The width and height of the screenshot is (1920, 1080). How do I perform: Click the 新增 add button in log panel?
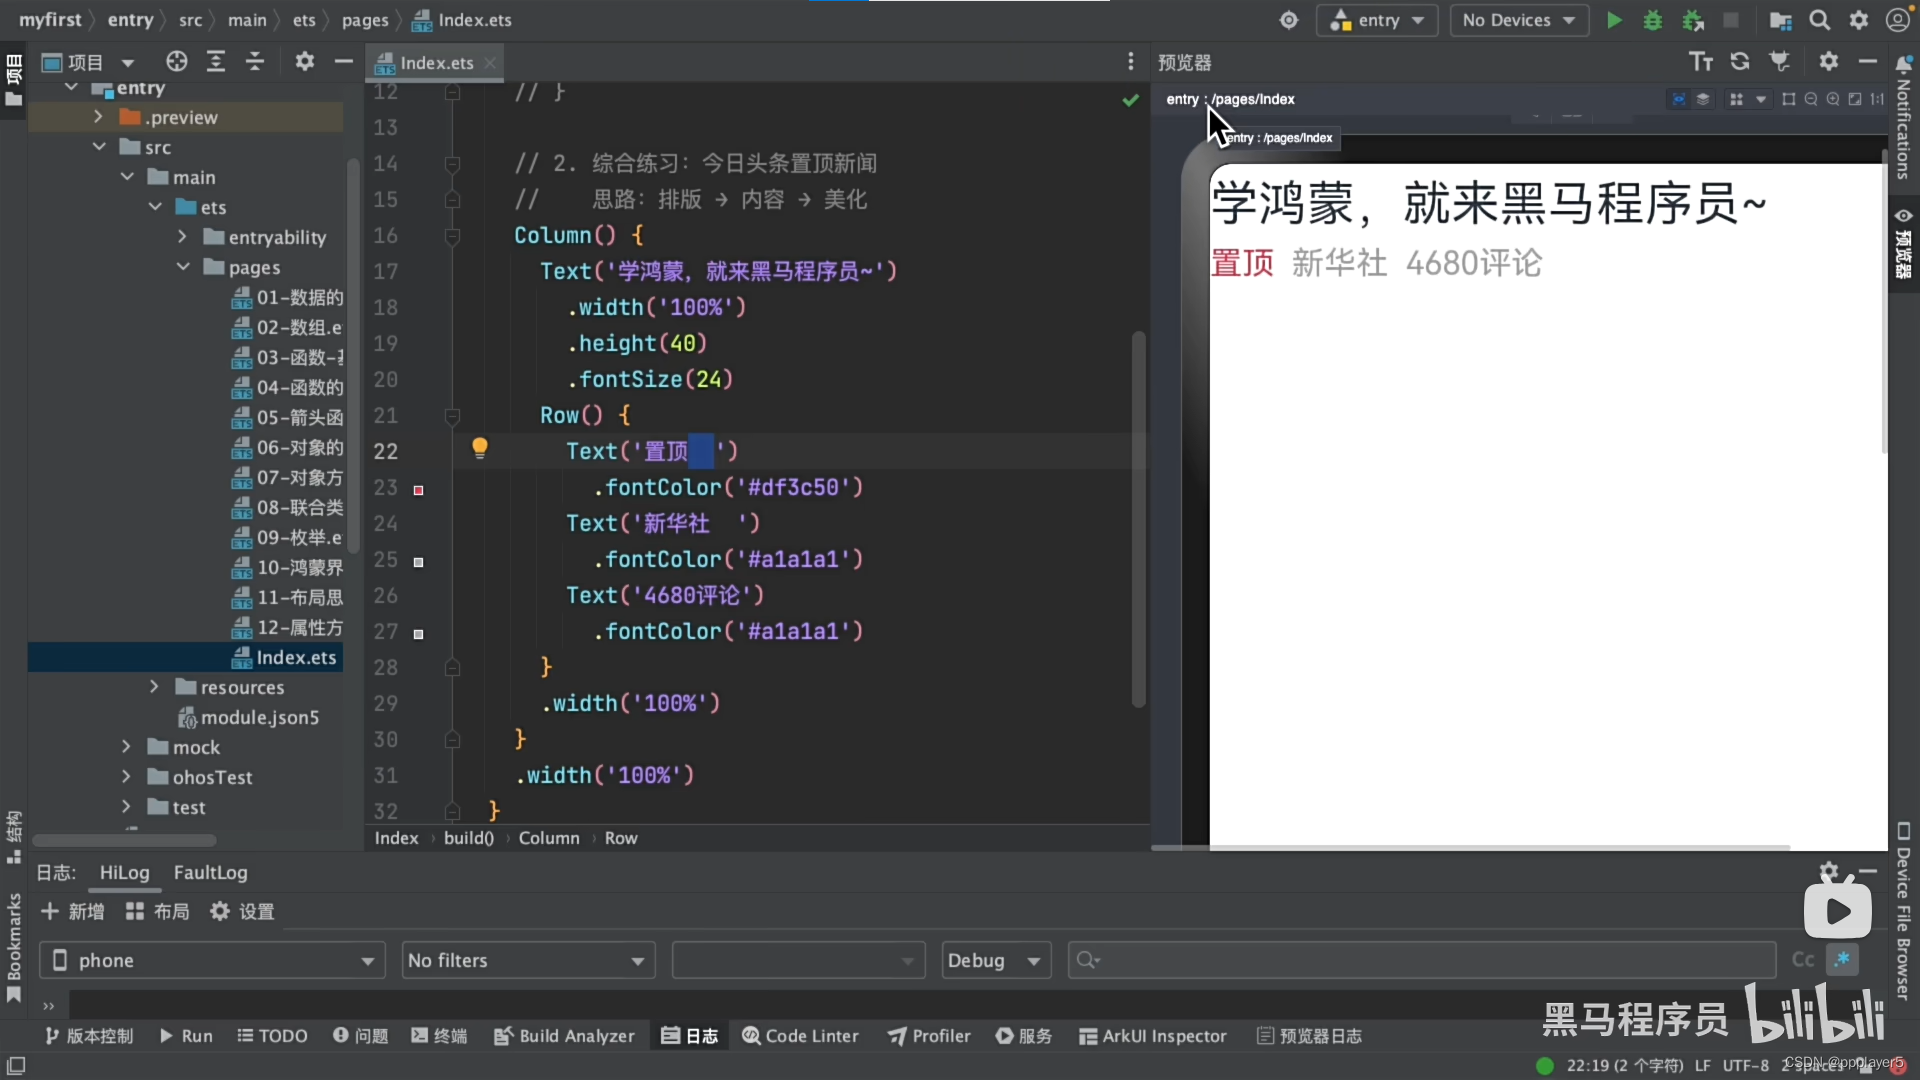tap(72, 911)
